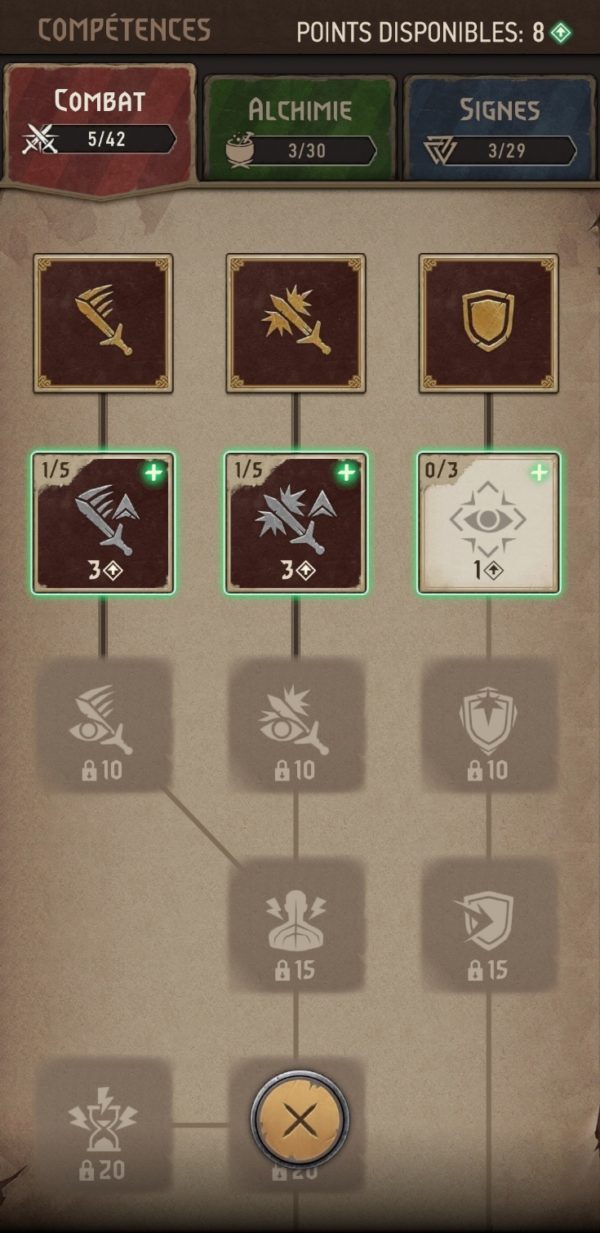Tap locked sword-eye skill in left column
Viewport: 600px width, 1233px height.
click(103, 724)
